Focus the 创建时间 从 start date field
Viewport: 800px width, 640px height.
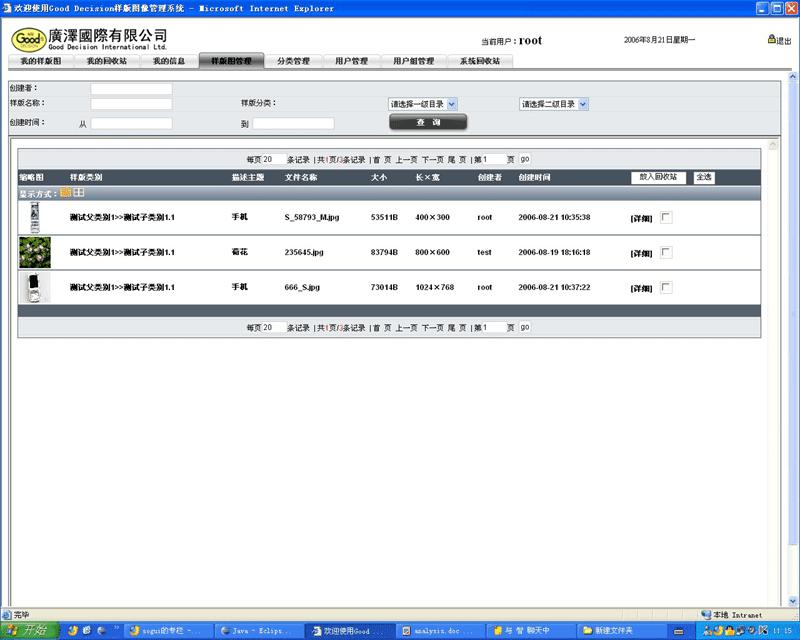coord(132,124)
